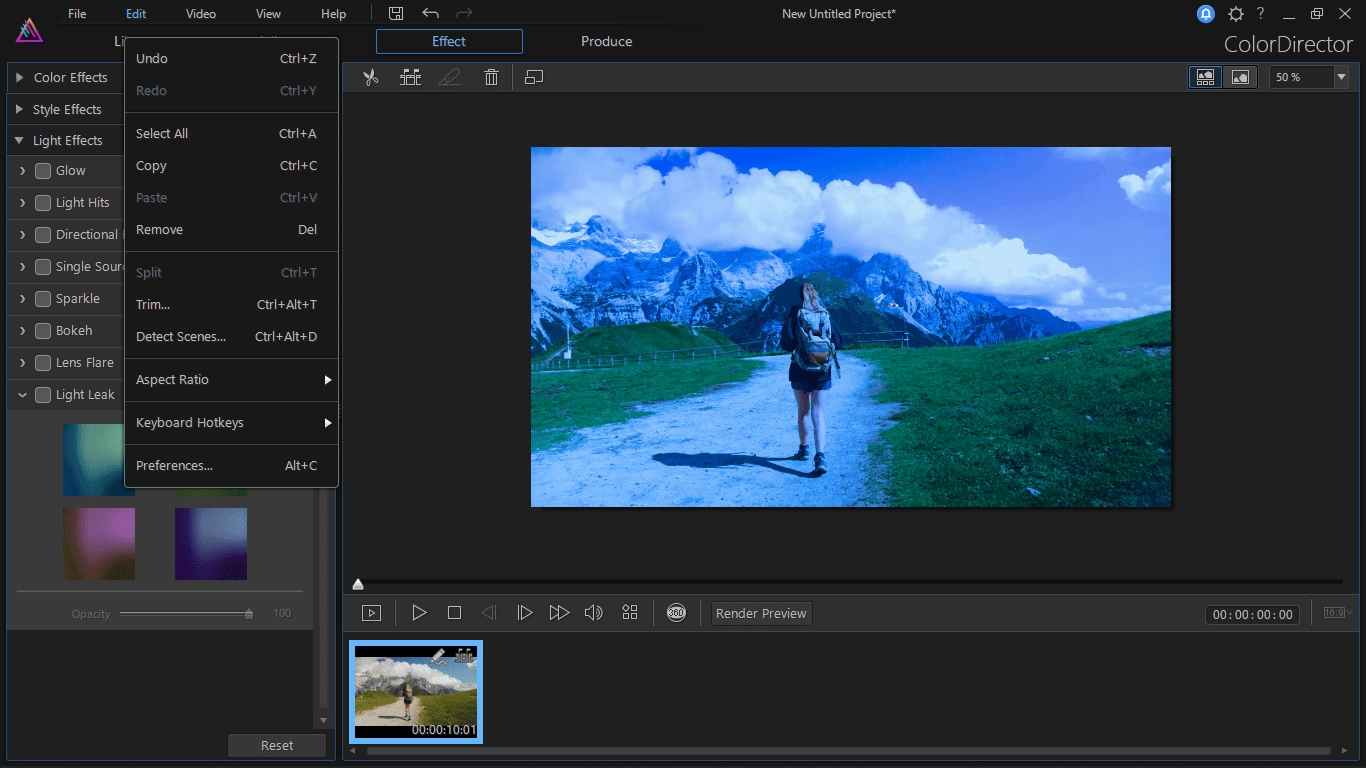Open the 50 % zoom dropdown
This screenshot has height=768, width=1366.
(1341, 77)
